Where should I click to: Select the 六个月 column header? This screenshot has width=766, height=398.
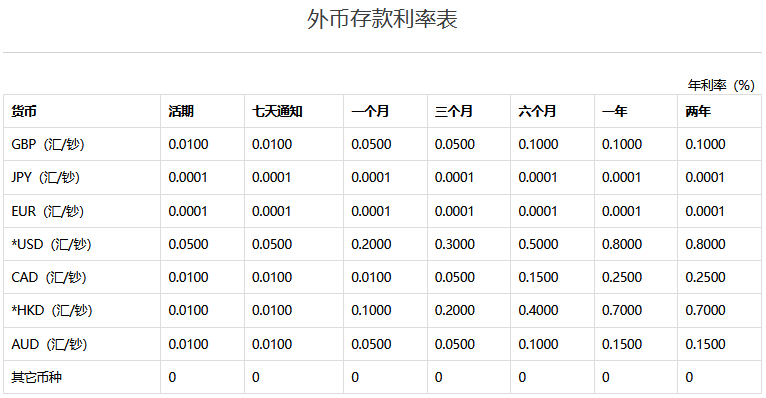(x=537, y=111)
